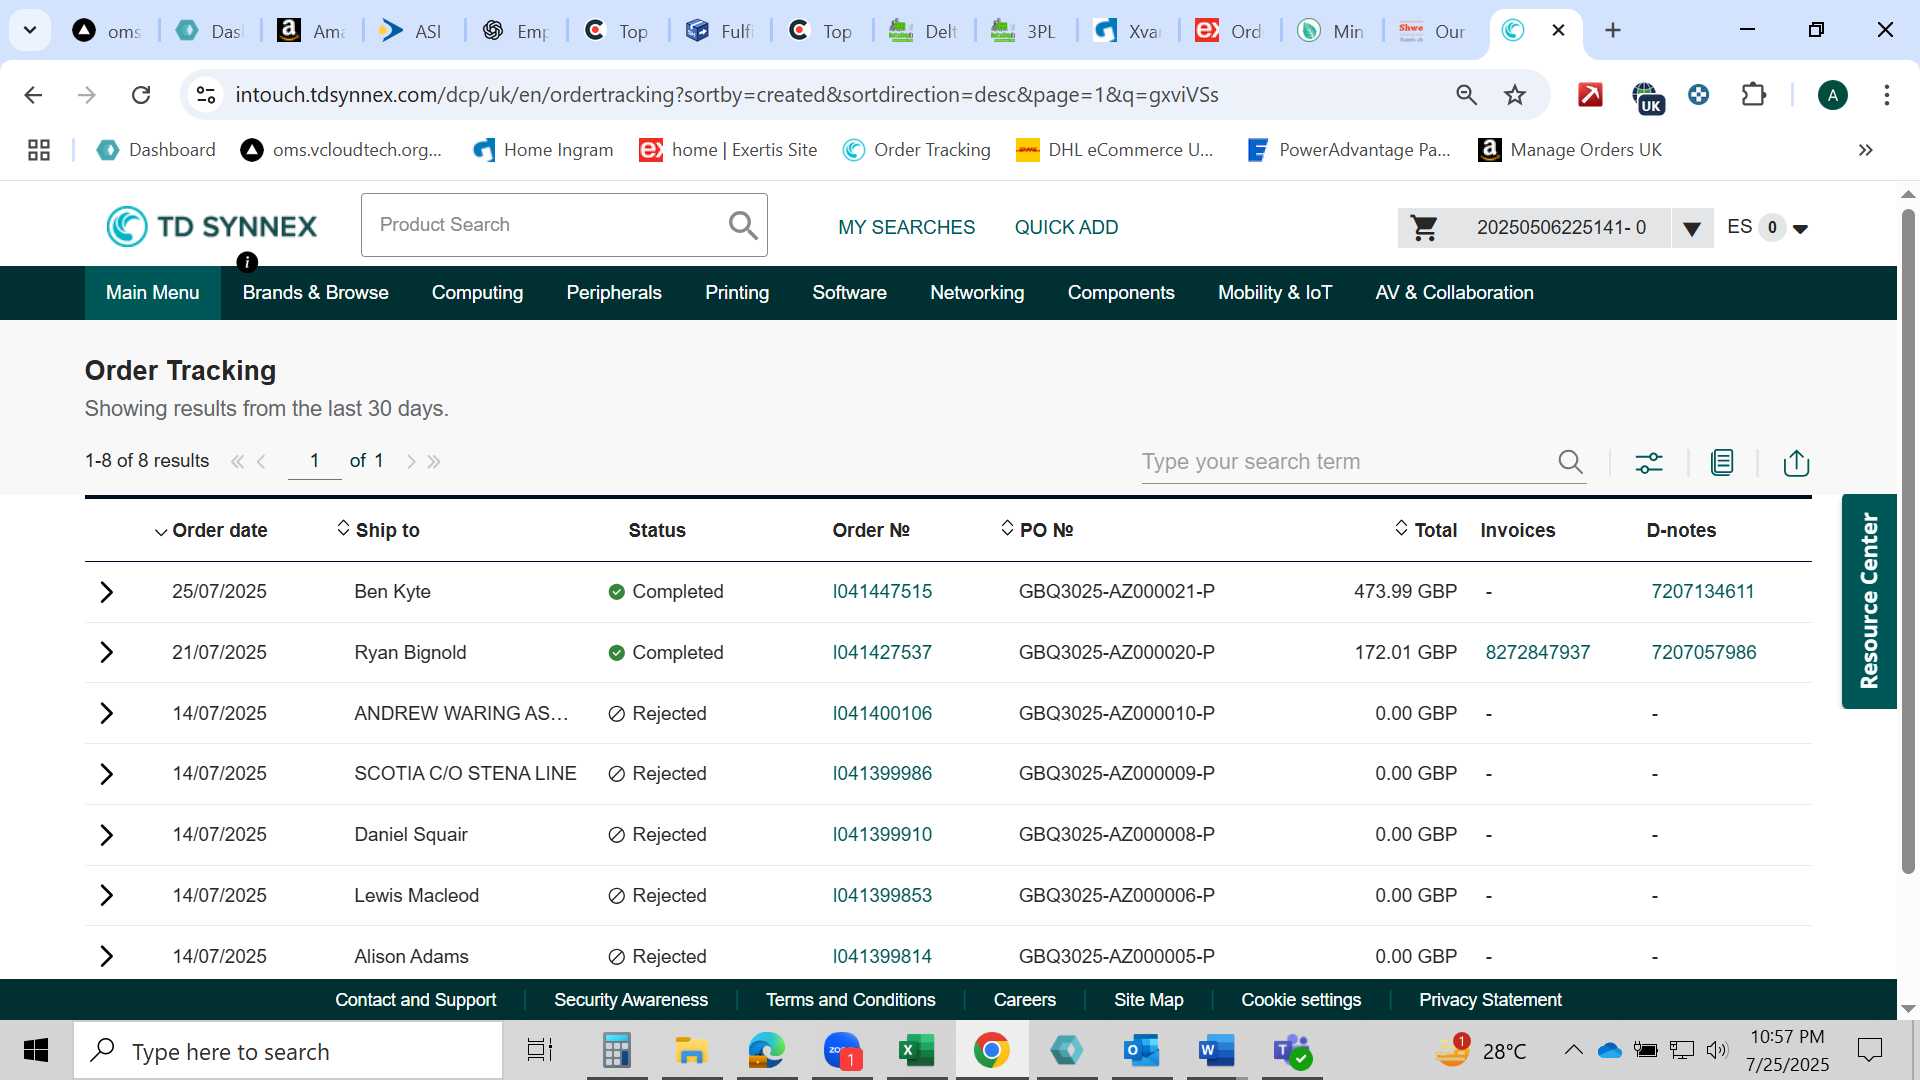Click the column layout icon
This screenshot has width=1920, height=1080.
click(x=1722, y=462)
